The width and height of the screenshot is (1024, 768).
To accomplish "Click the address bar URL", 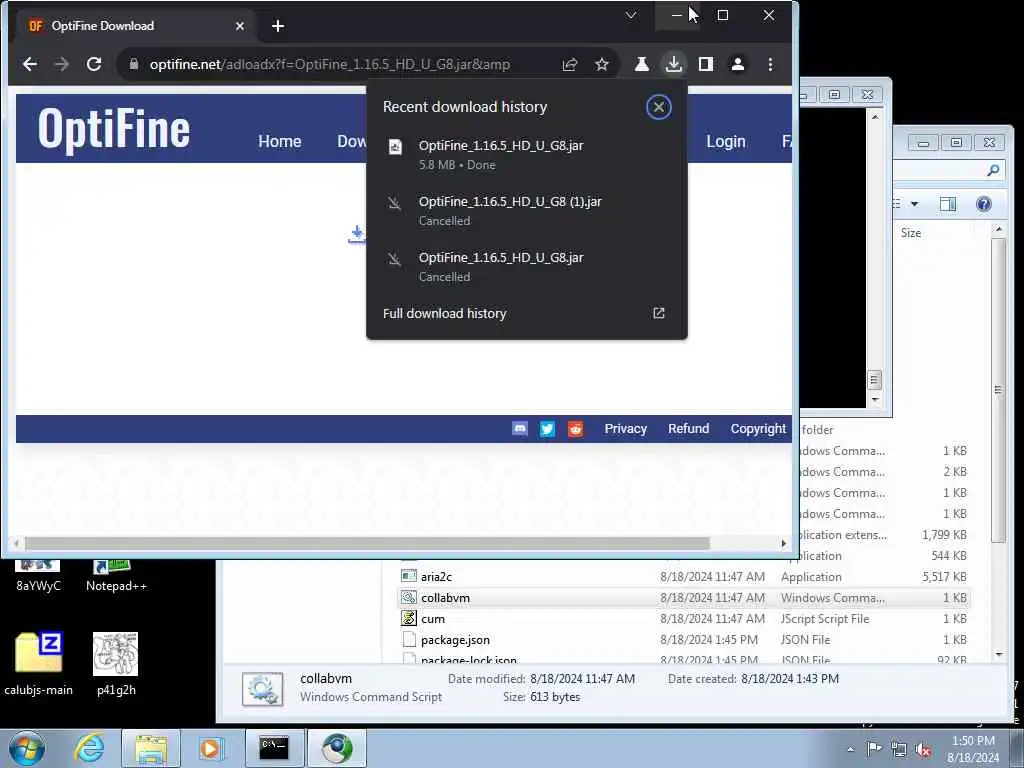I will click(x=330, y=64).
